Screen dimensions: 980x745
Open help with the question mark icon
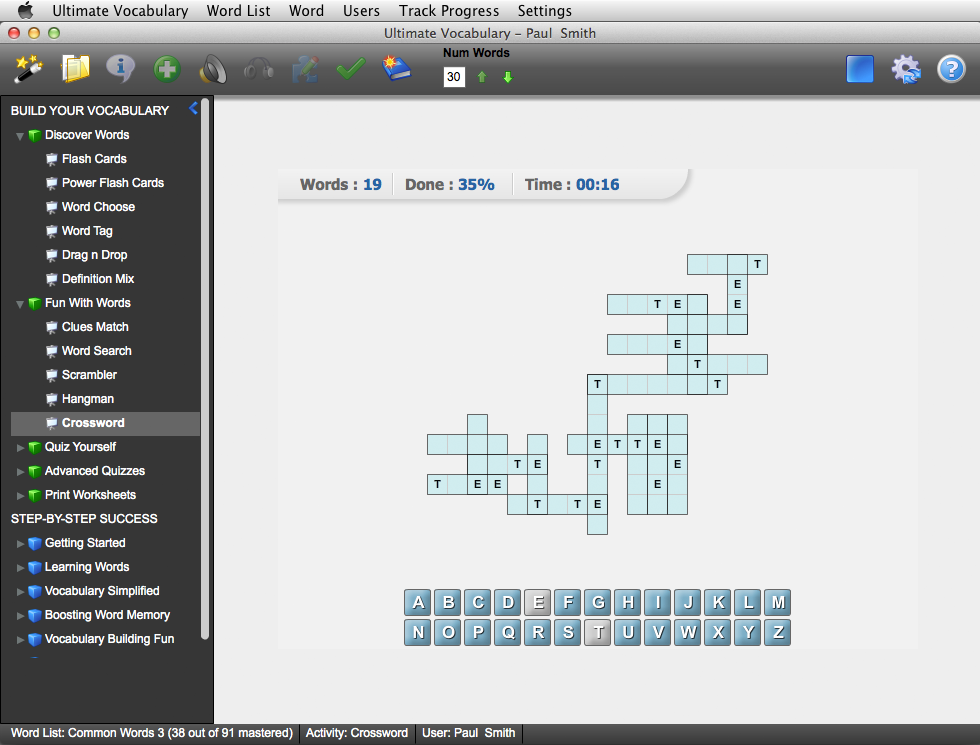tap(950, 69)
